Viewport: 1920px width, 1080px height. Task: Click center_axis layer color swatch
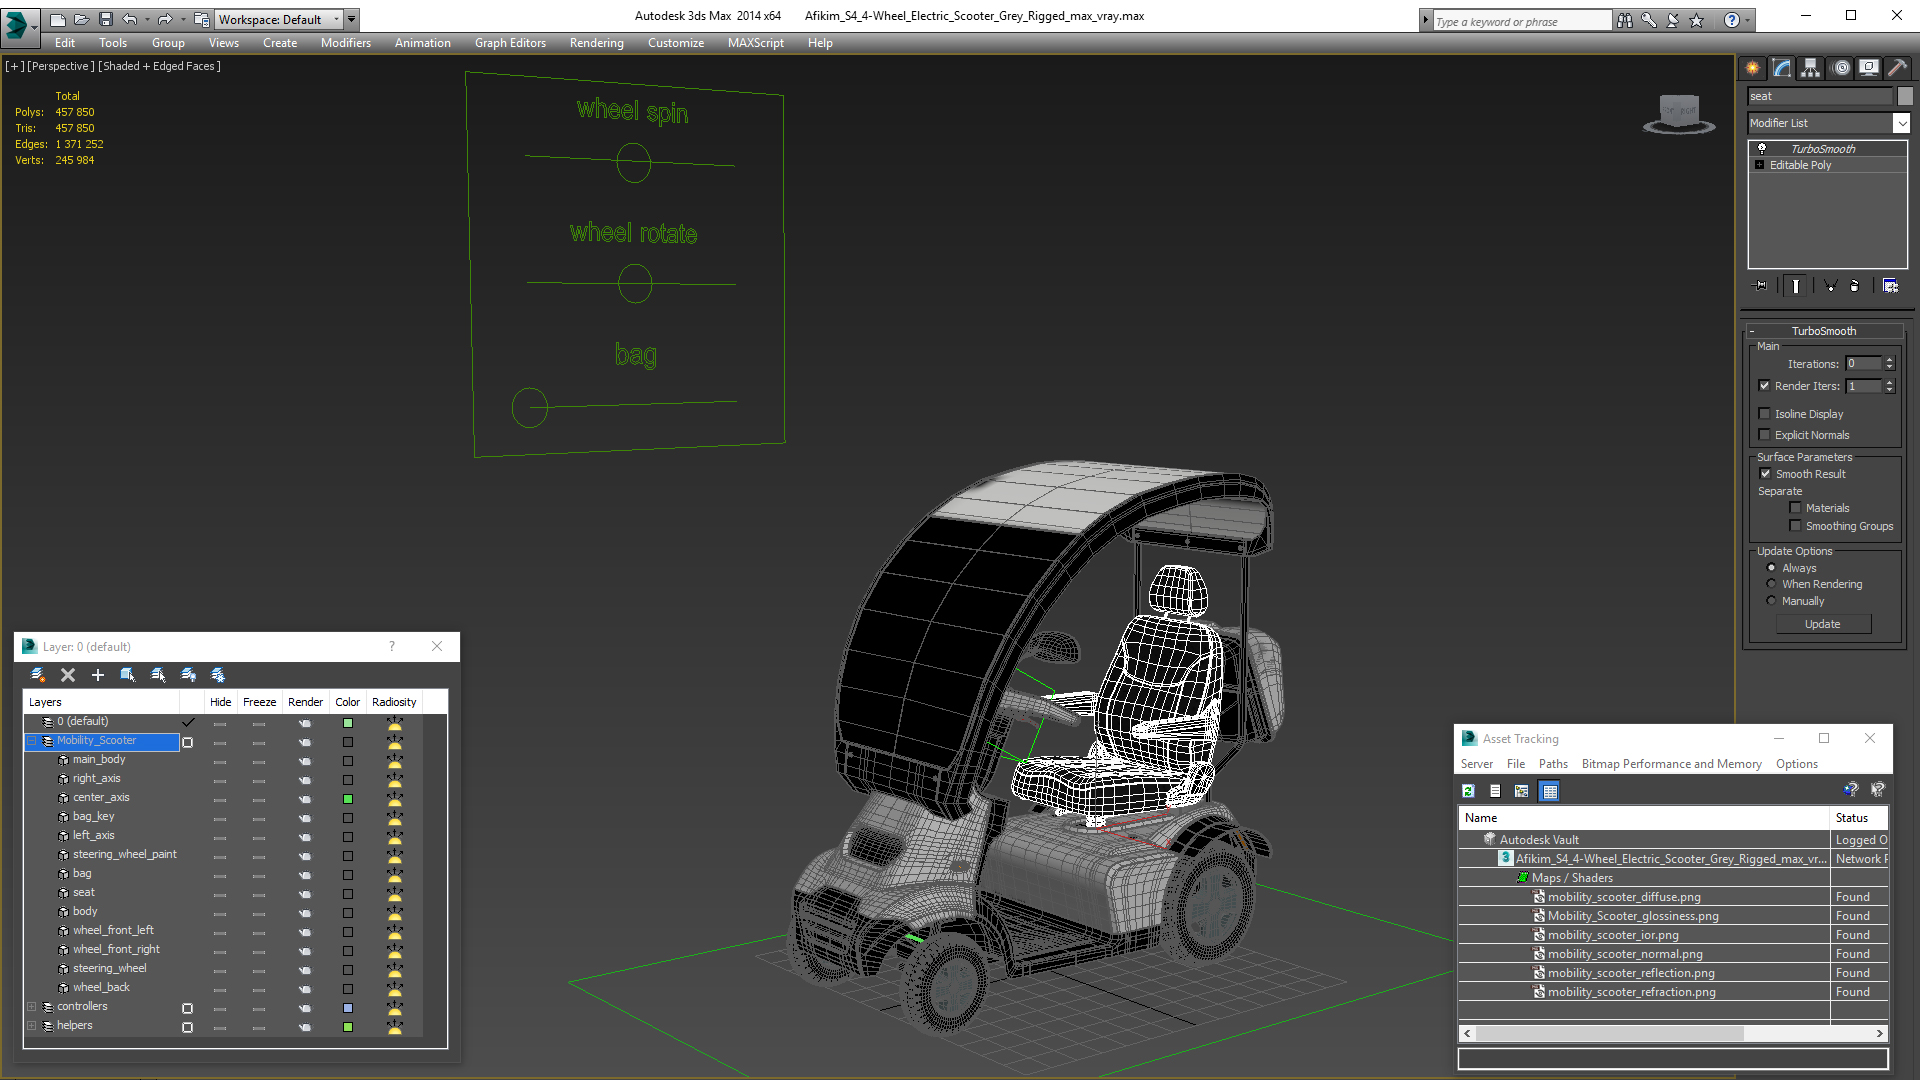(x=347, y=799)
